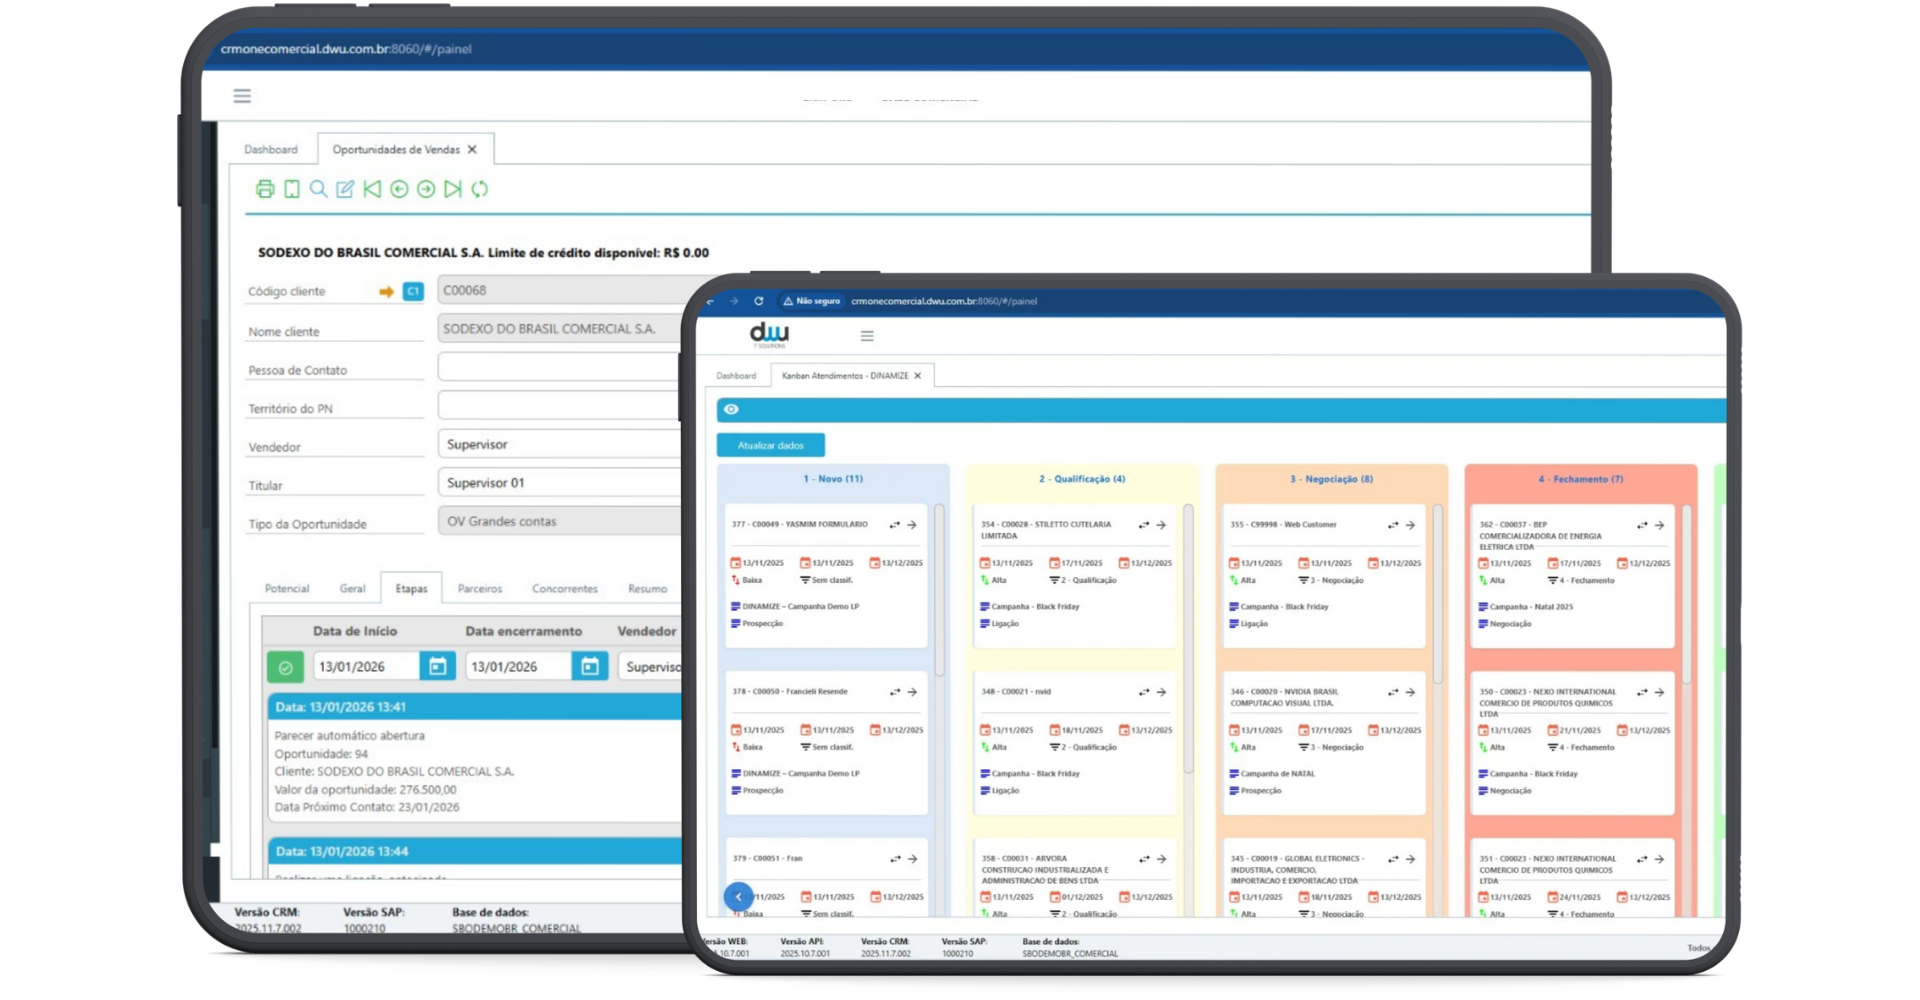Click swap arrows icon on card 354 STILETTO
This screenshot has height=1000, width=1920.
pos(1144,525)
